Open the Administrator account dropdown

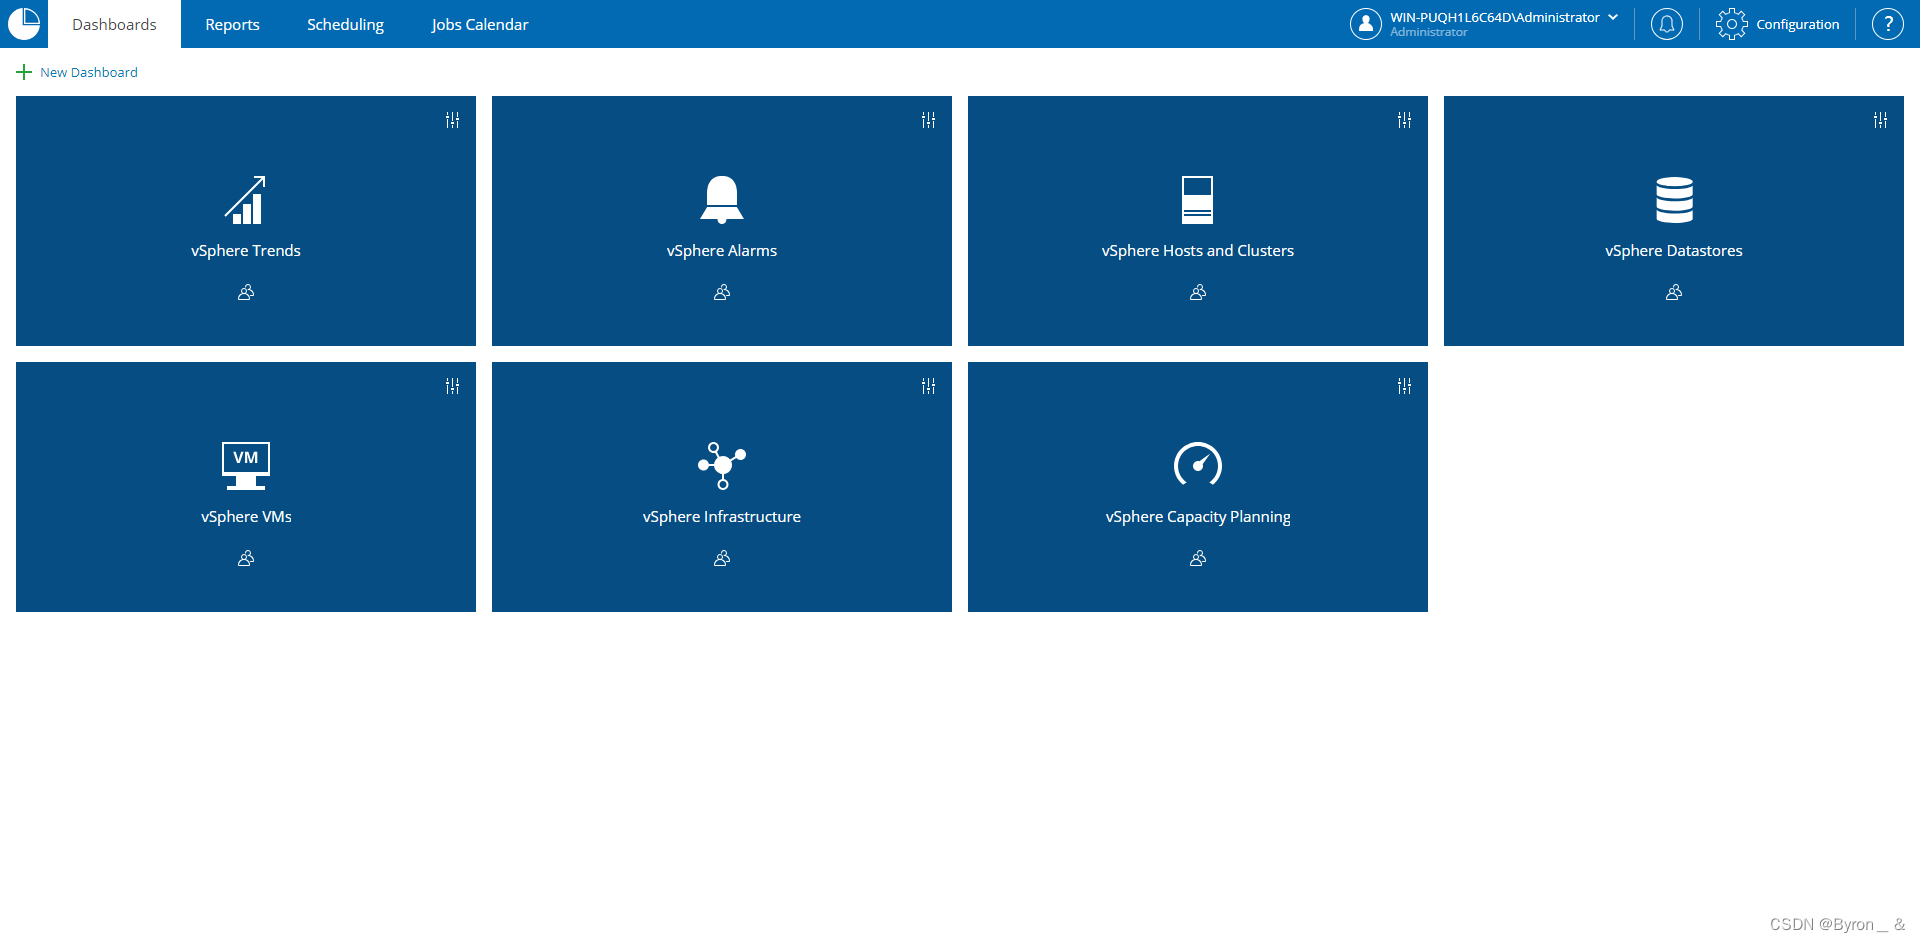pyautogui.click(x=1613, y=17)
